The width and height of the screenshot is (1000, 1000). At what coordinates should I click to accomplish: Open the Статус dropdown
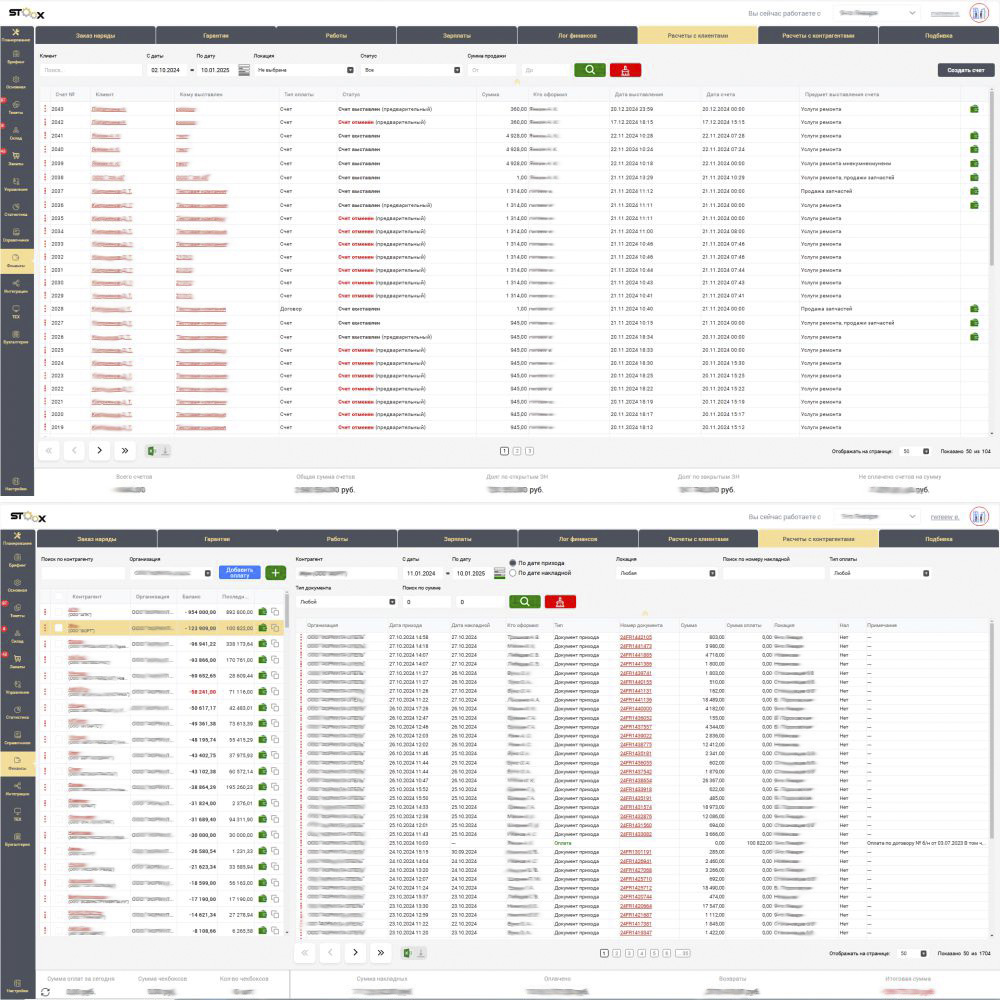[x=412, y=70]
